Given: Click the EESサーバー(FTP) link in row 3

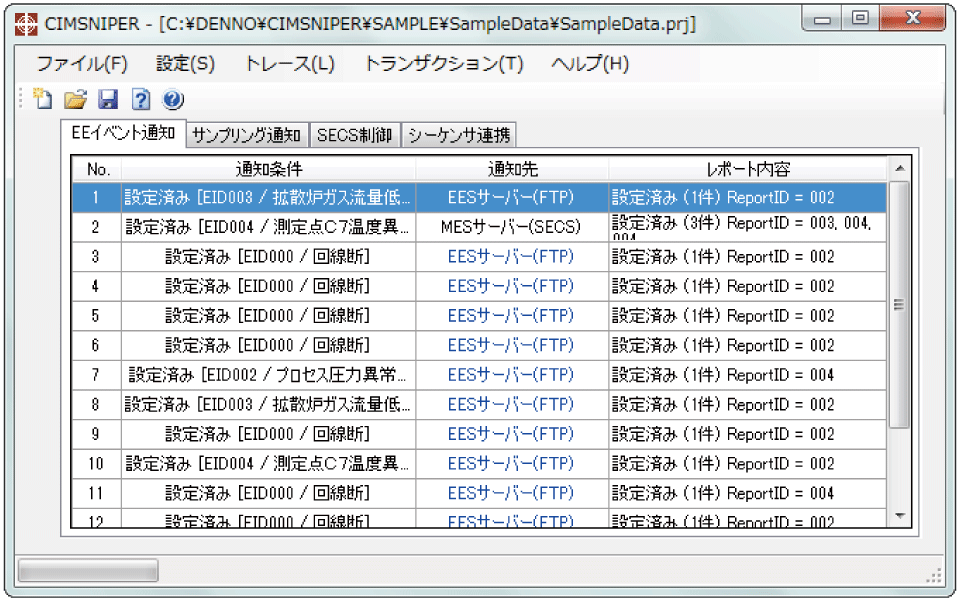Looking at the screenshot, I should coord(511,257).
